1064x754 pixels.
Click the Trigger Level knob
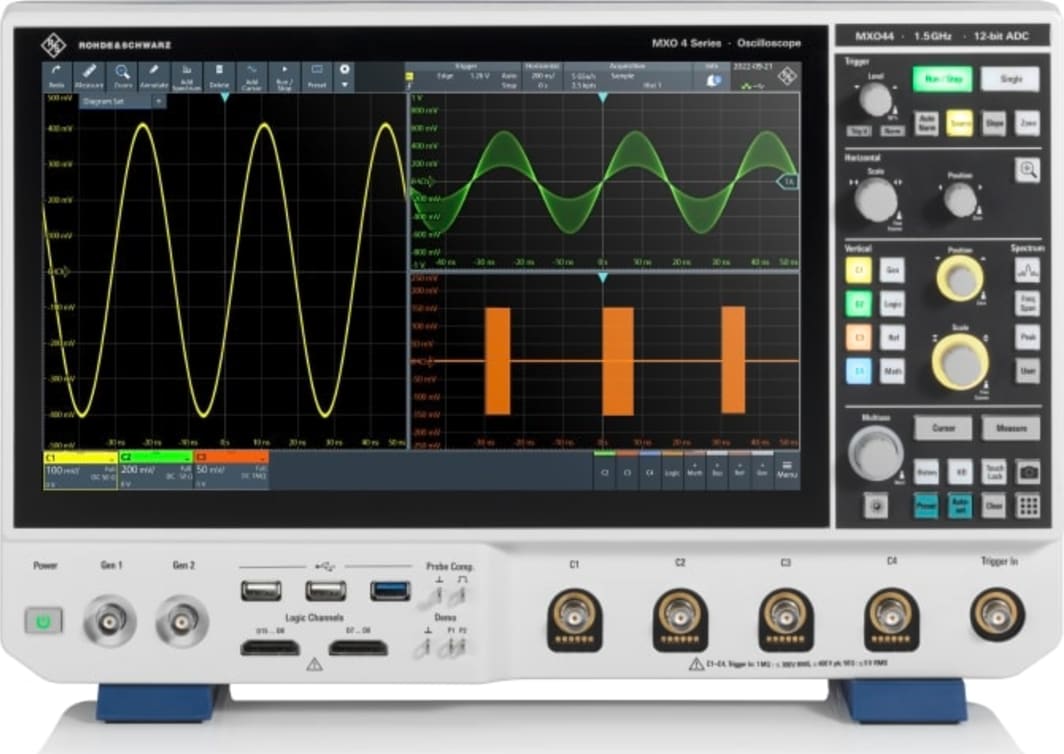tap(875, 100)
